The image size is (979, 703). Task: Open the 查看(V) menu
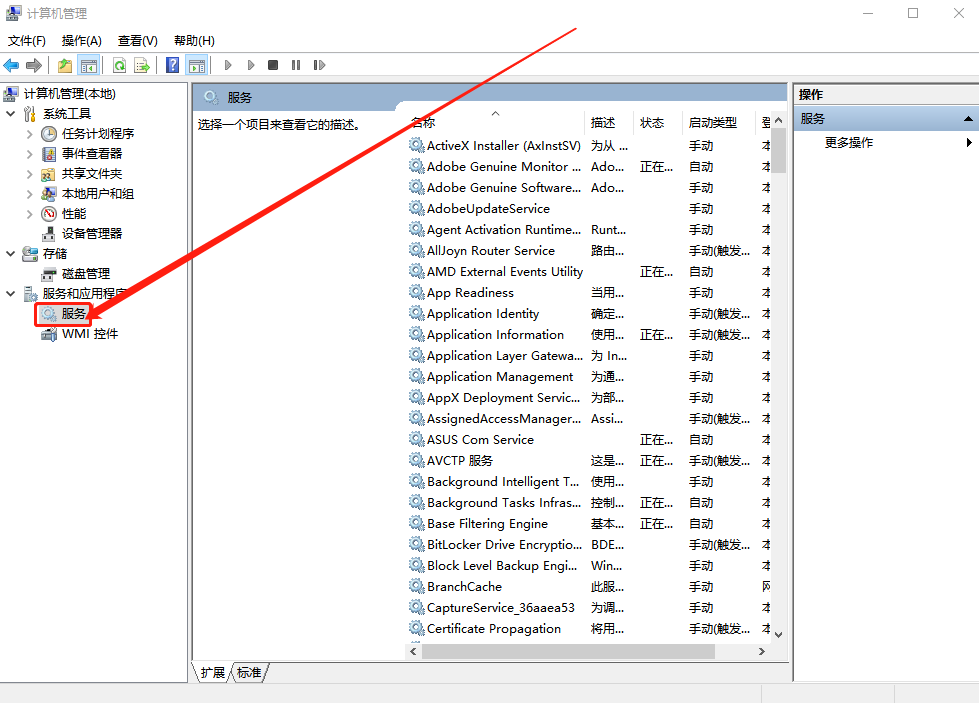137,40
